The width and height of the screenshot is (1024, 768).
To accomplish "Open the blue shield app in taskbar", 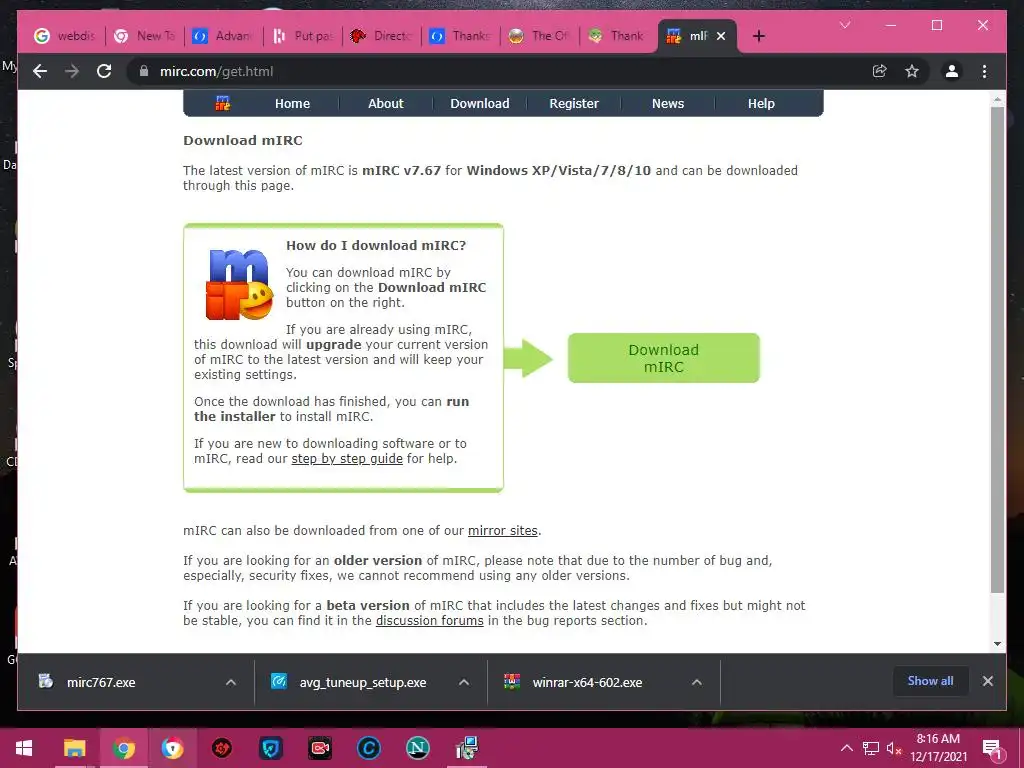I will 270,748.
